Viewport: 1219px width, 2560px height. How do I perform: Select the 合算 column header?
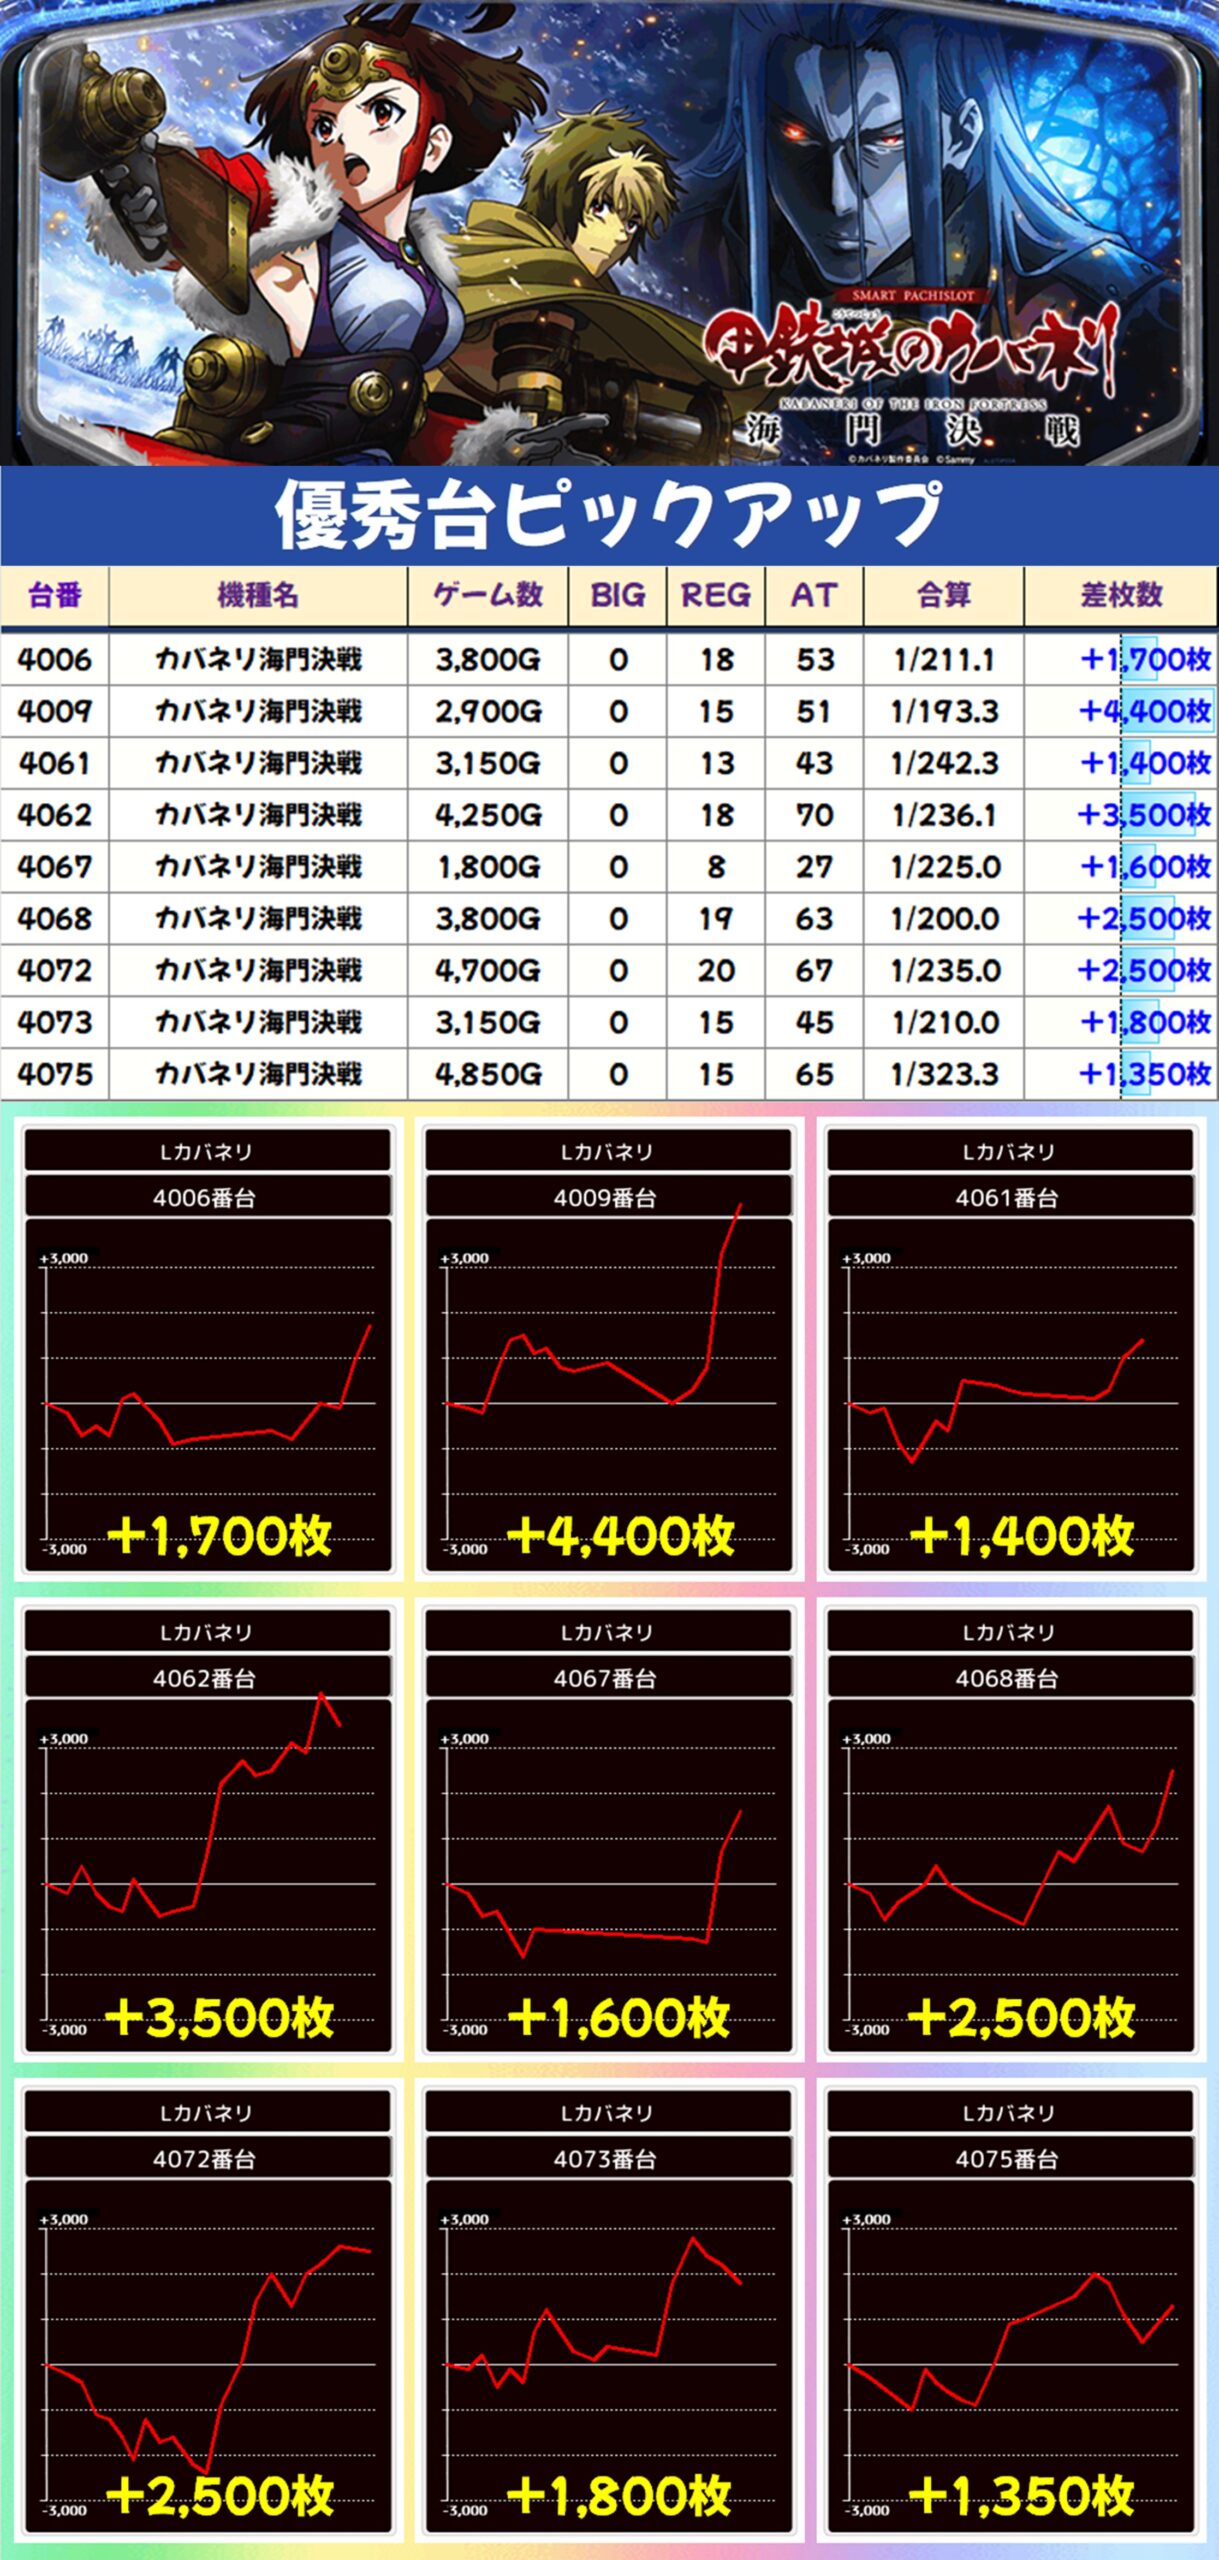click(944, 596)
